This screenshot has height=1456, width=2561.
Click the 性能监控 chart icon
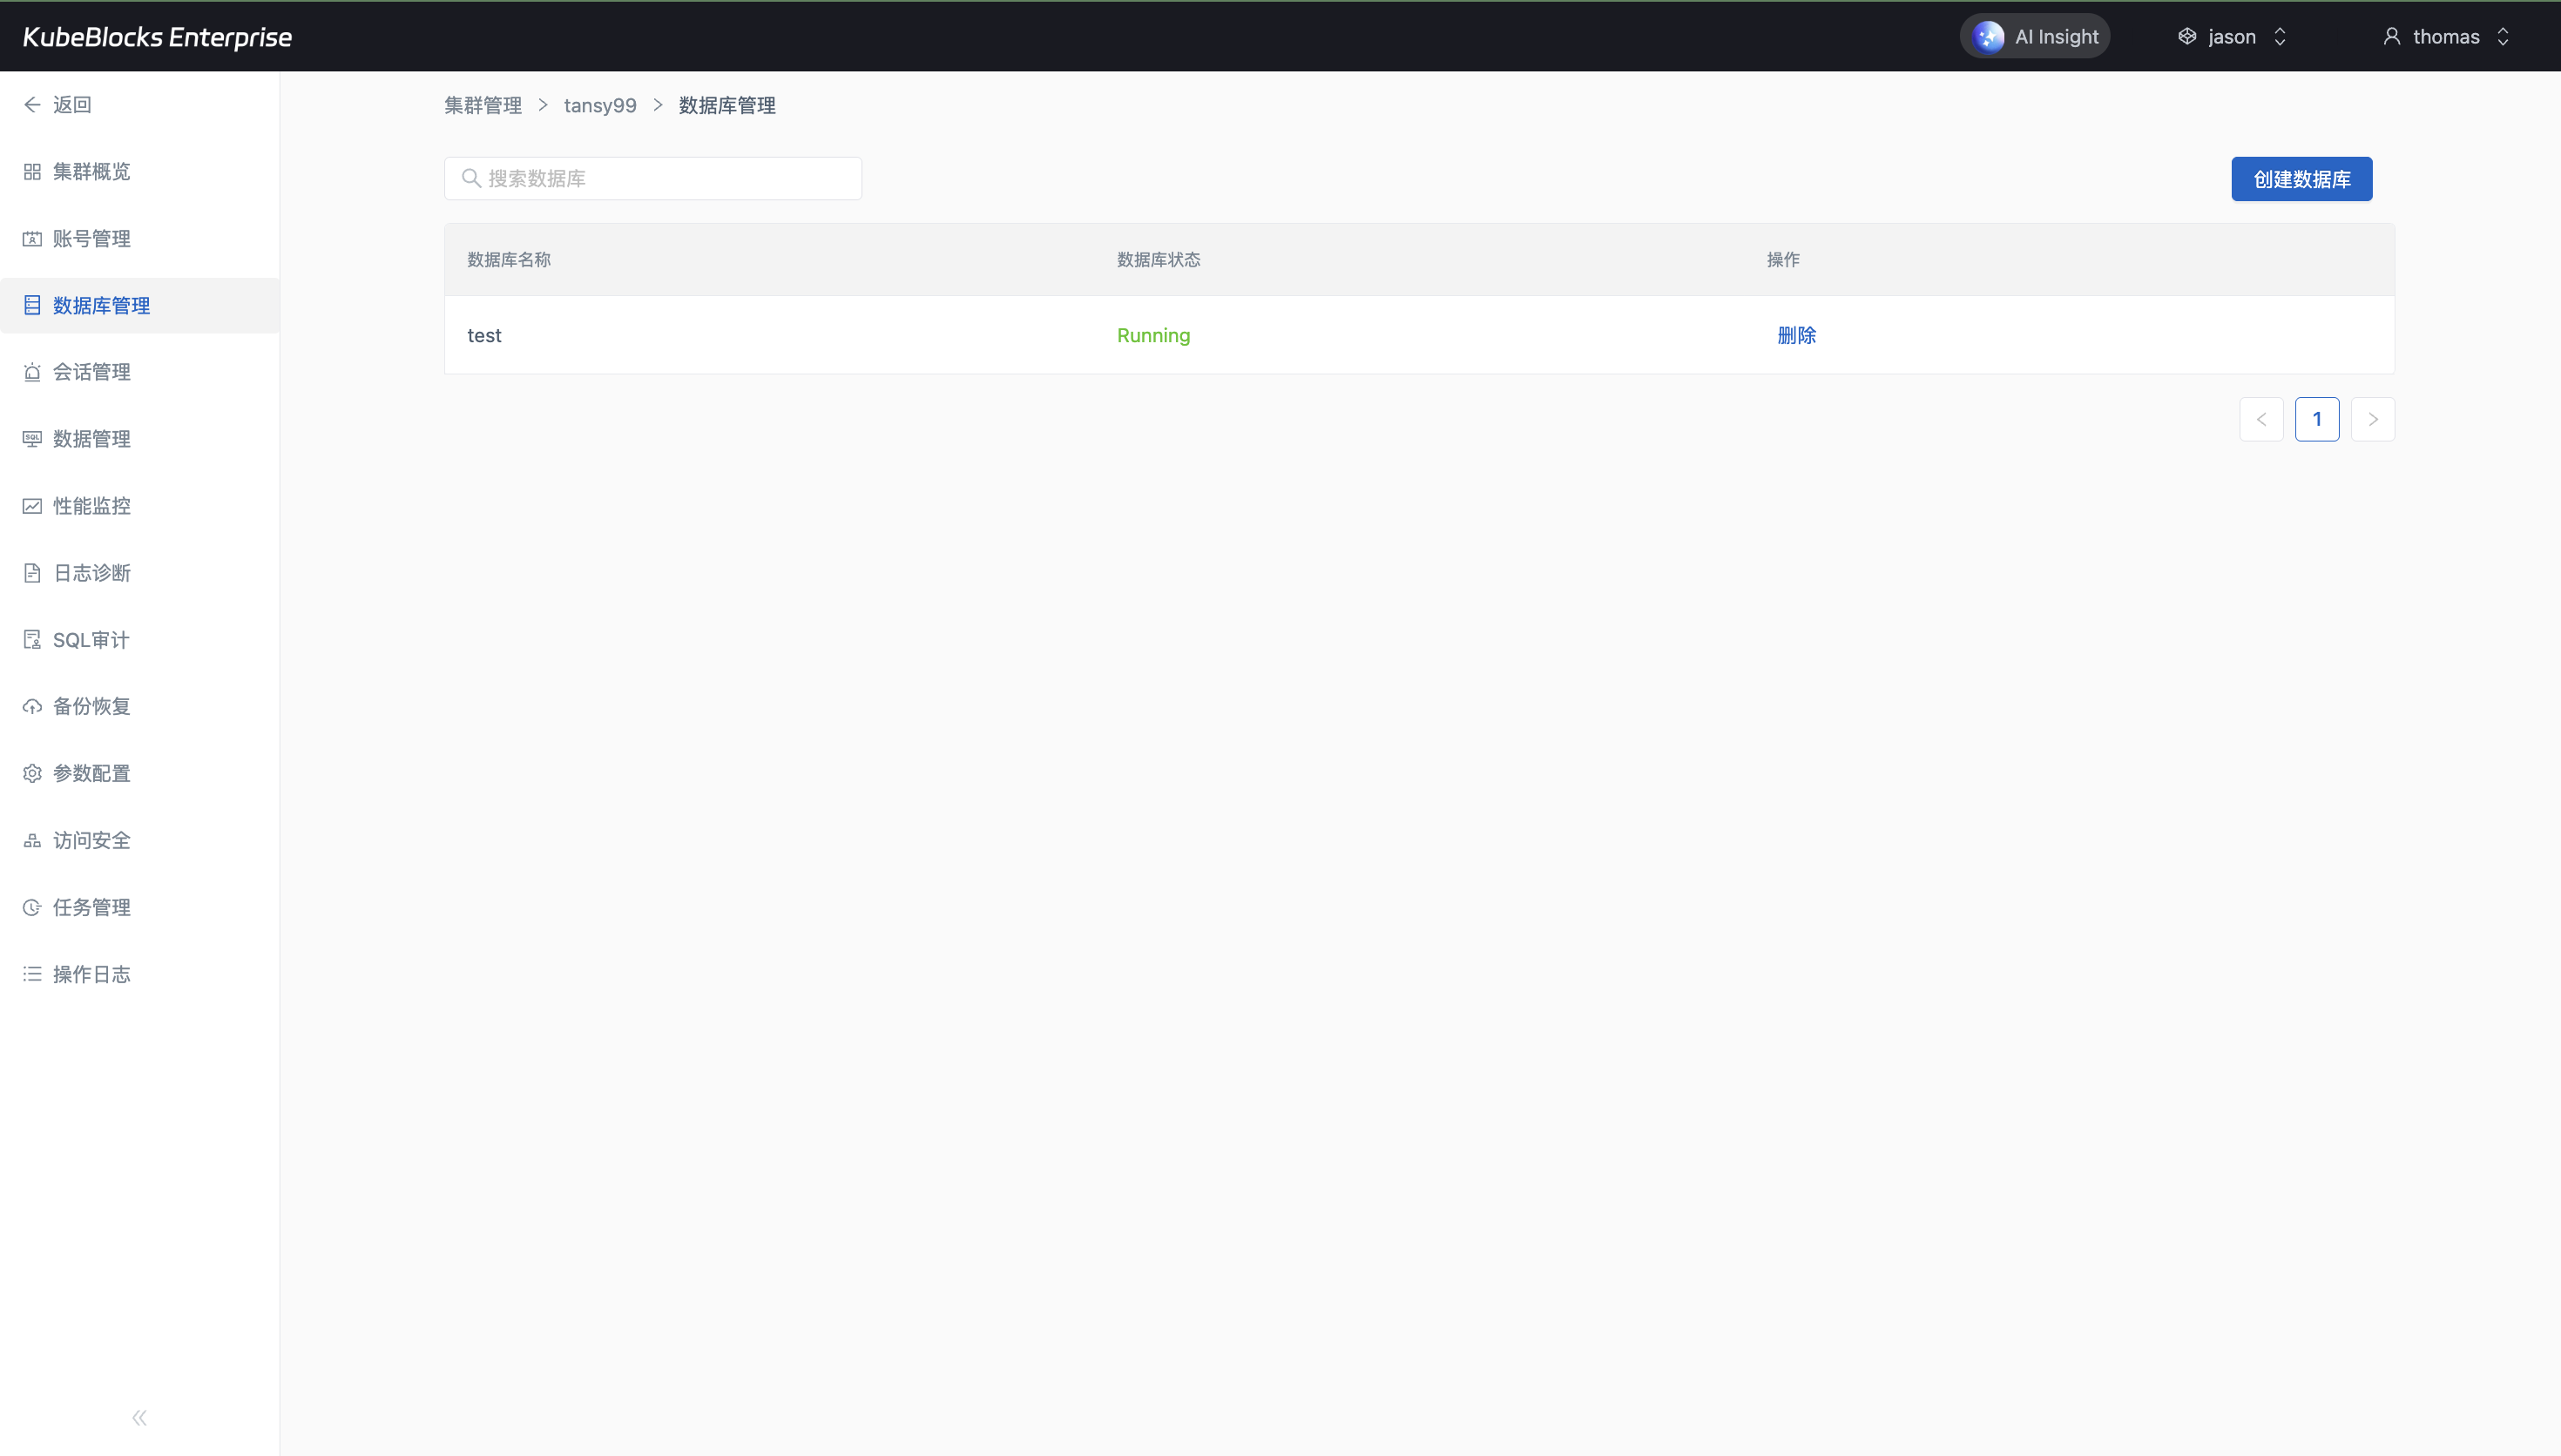coord(32,506)
